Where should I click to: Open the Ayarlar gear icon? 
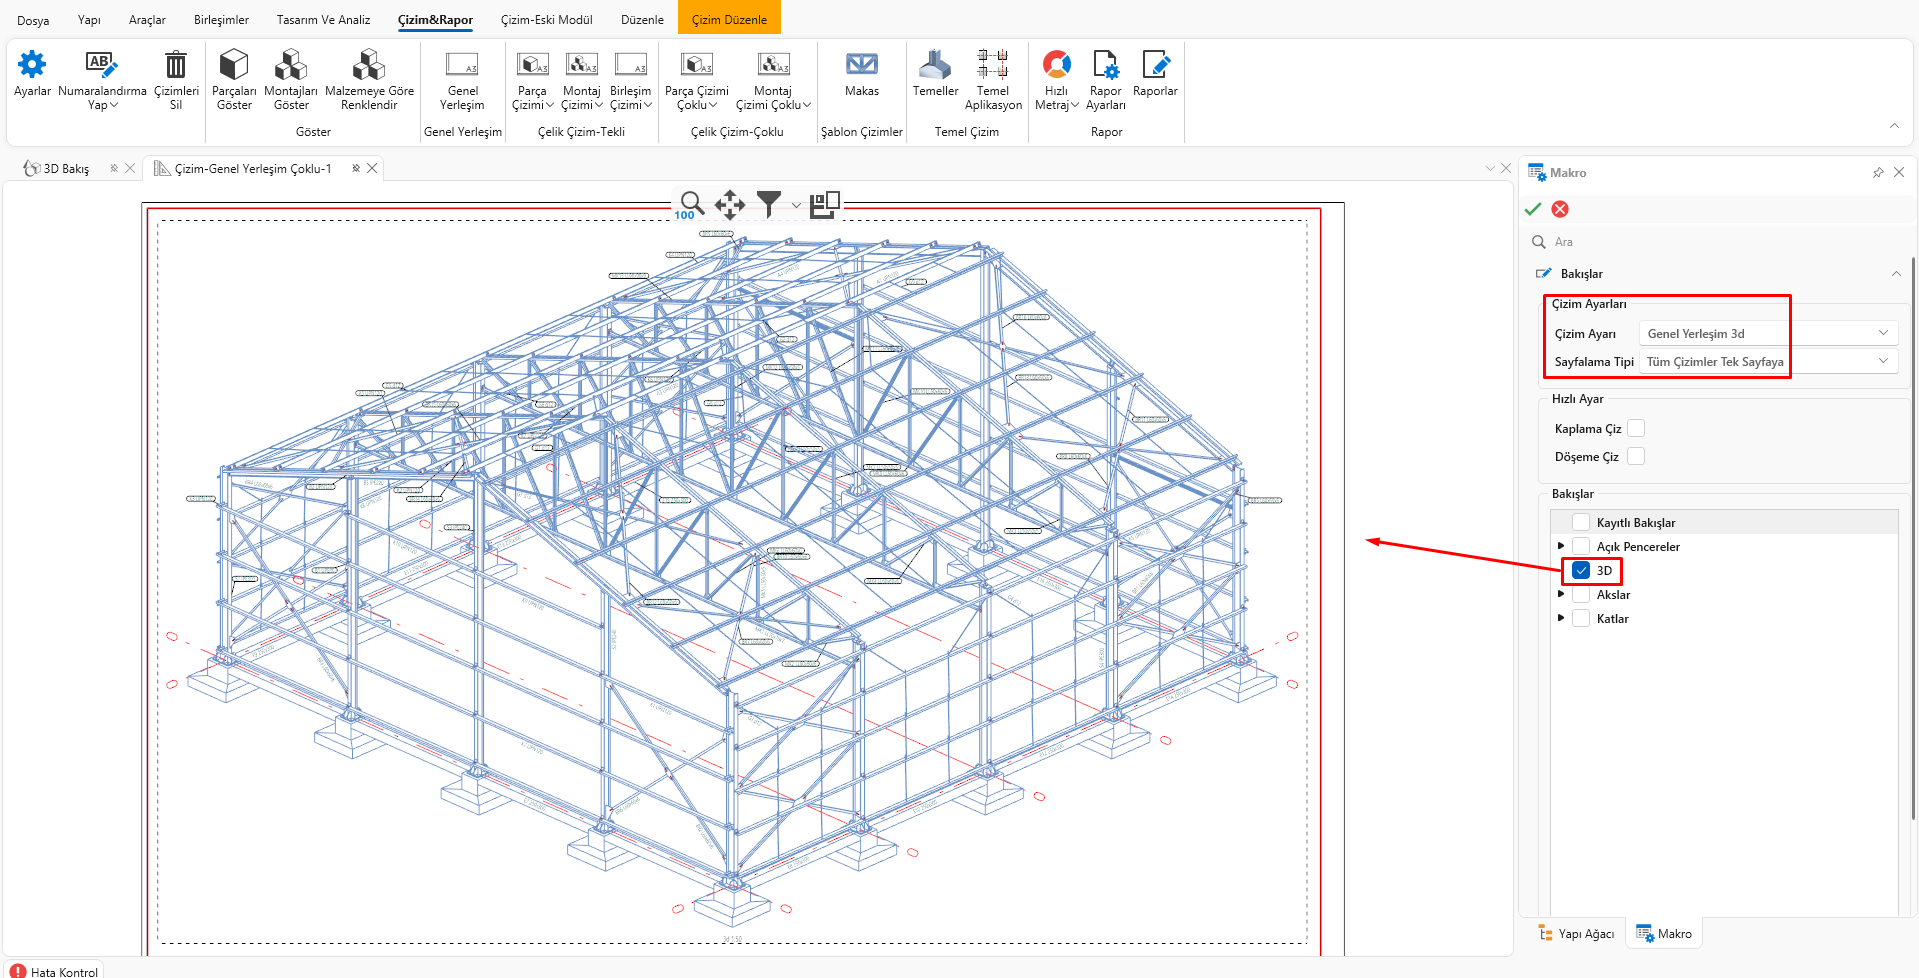(32, 66)
